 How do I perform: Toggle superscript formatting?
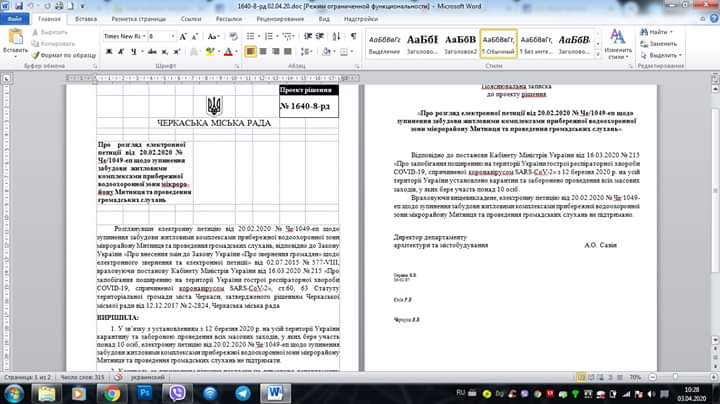coord(177,51)
